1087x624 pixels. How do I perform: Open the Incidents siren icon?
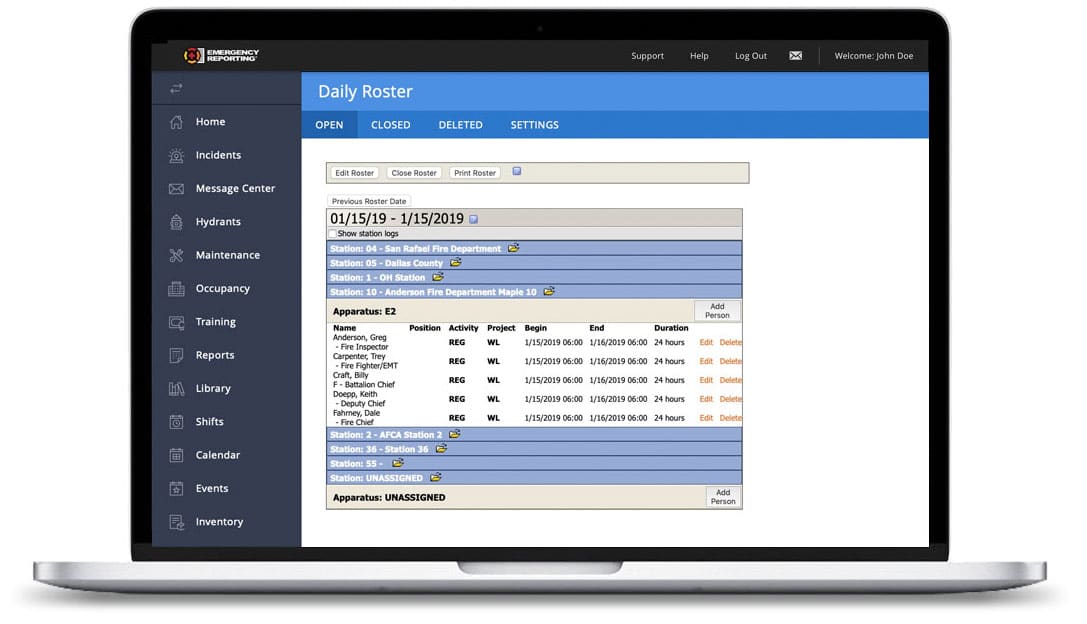point(176,155)
